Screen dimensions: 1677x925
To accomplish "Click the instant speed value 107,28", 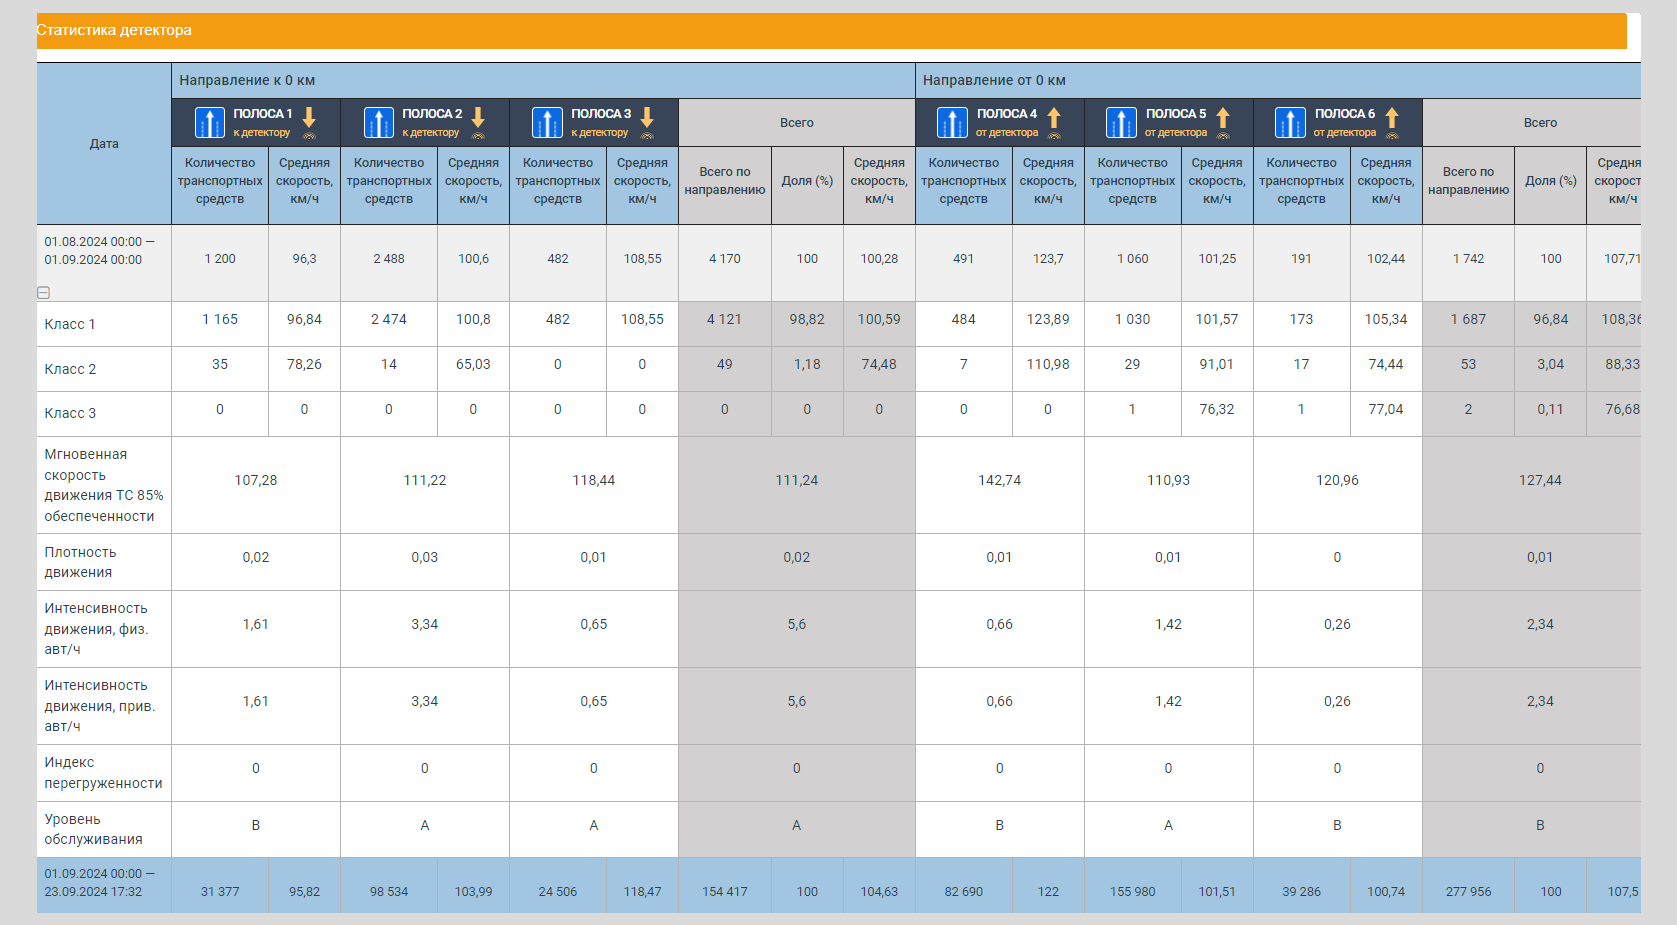I will pyautogui.click(x=256, y=480).
